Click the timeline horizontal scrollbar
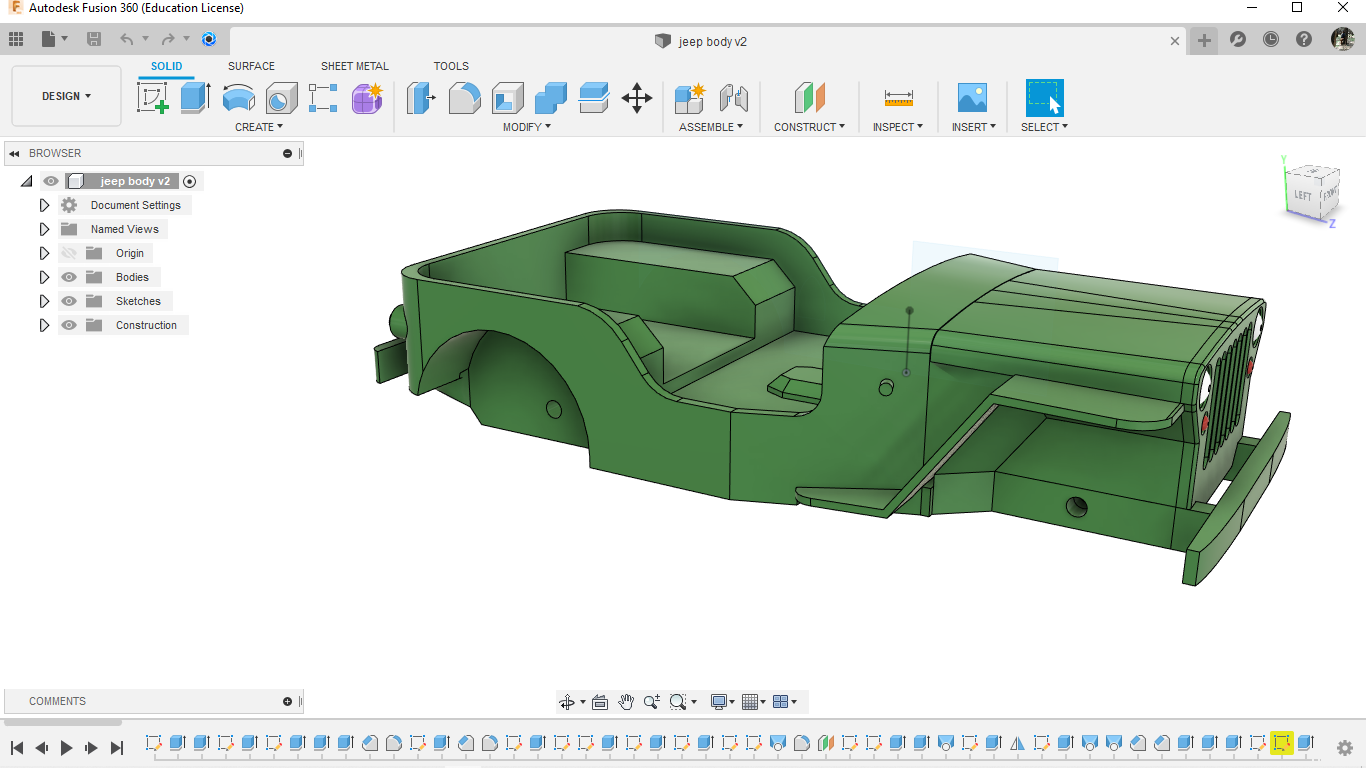 tap(62, 722)
